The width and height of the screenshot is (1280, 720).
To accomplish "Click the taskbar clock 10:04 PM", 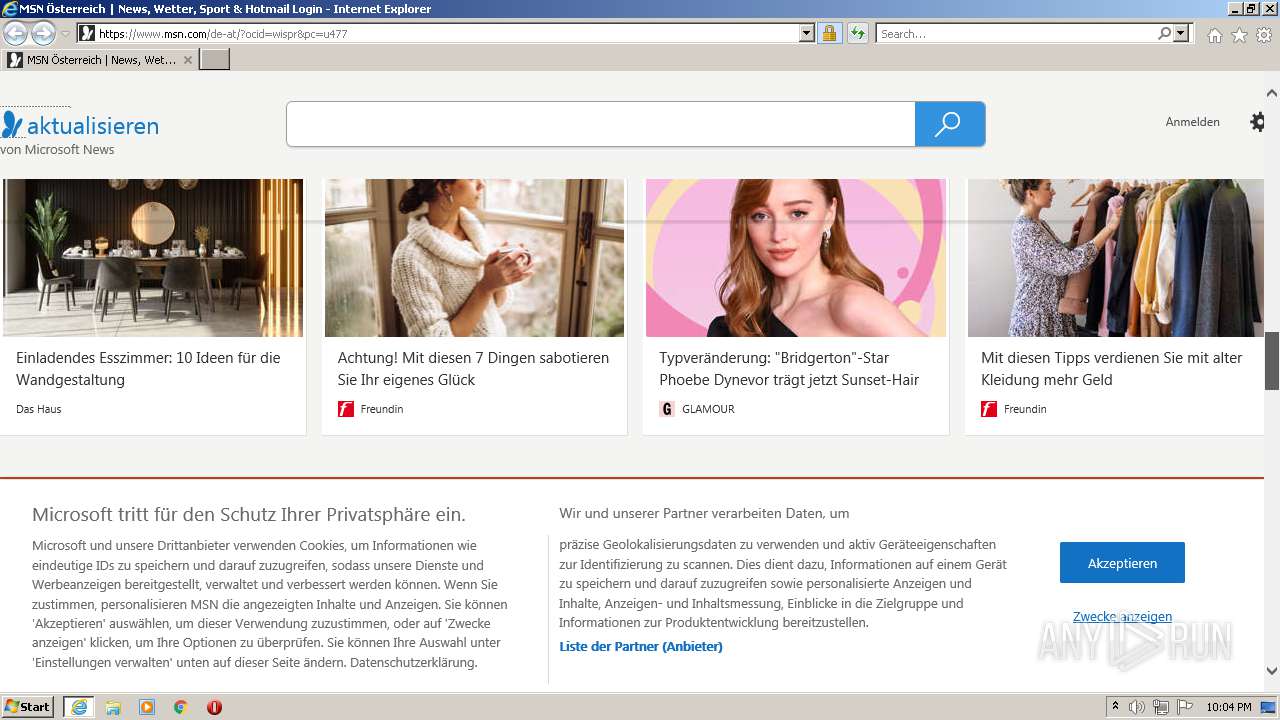I will click(x=1229, y=707).
